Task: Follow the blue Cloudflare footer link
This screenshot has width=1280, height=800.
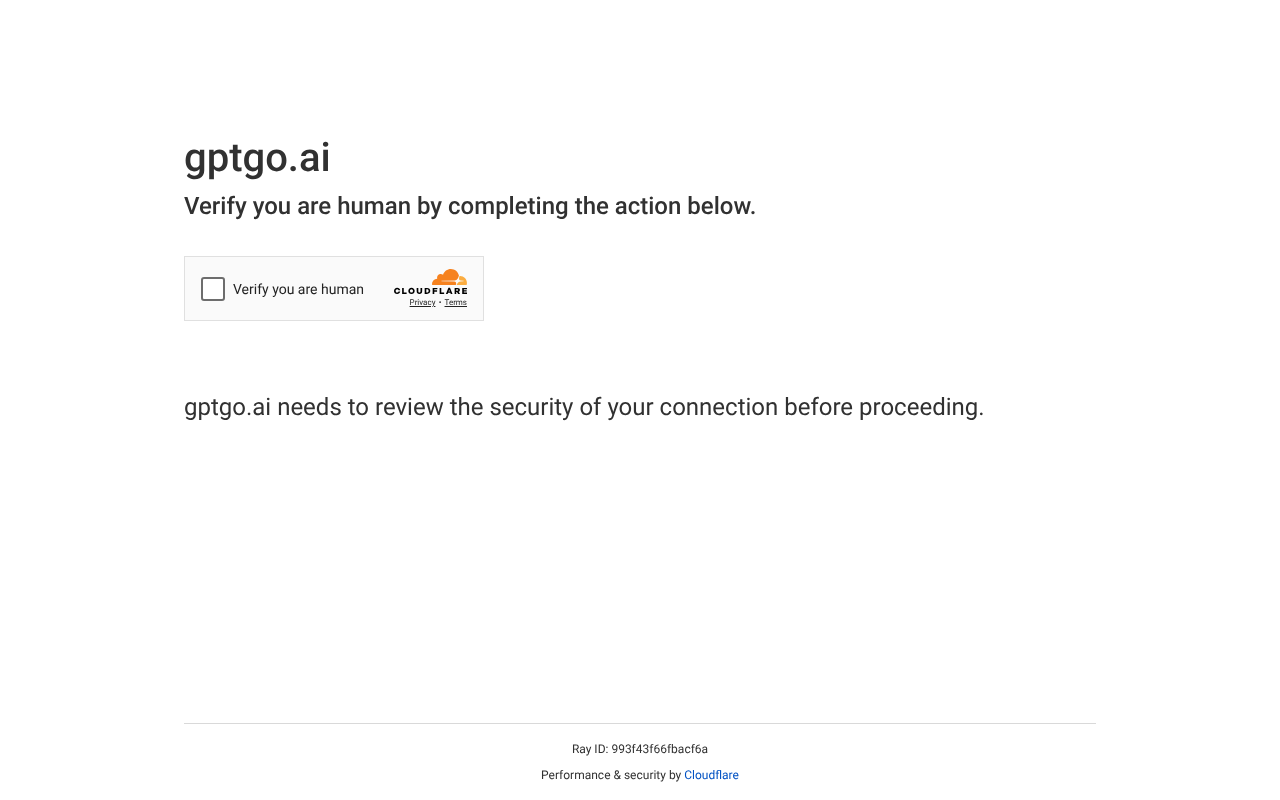Action: [711, 775]
